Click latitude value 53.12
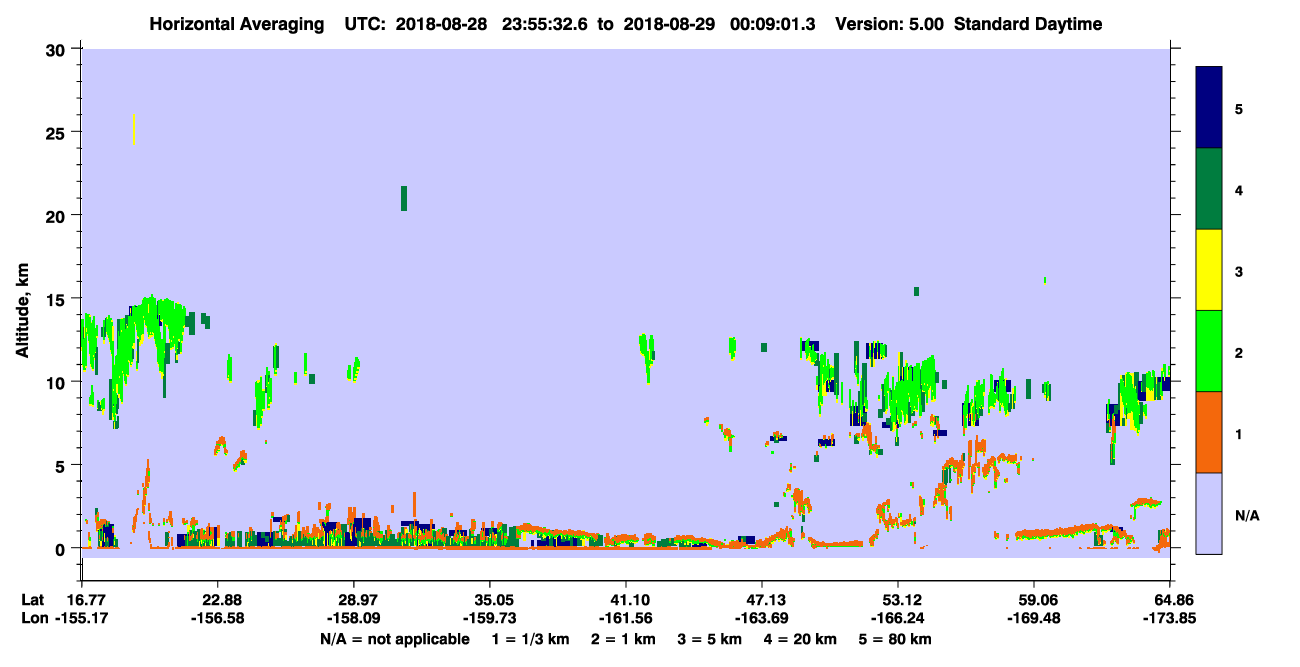Screen dimensions: 1300x667 [898, 599]
